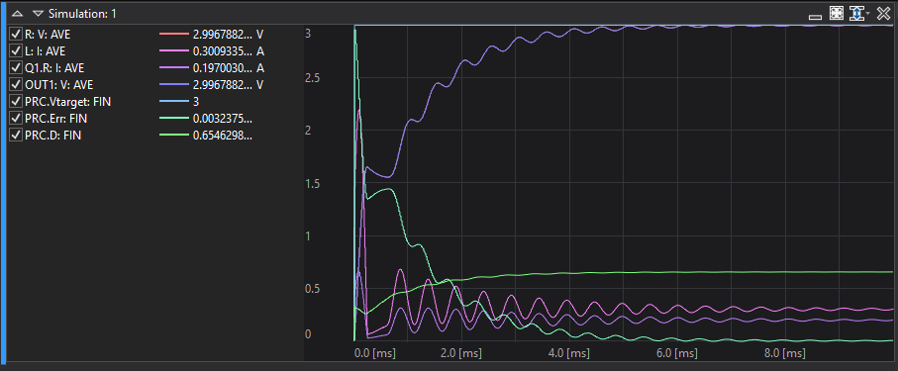898x371 pixels.
Task: Toggle the PRC.D: FIN checkbox
Action: click(x=16, y=136)
